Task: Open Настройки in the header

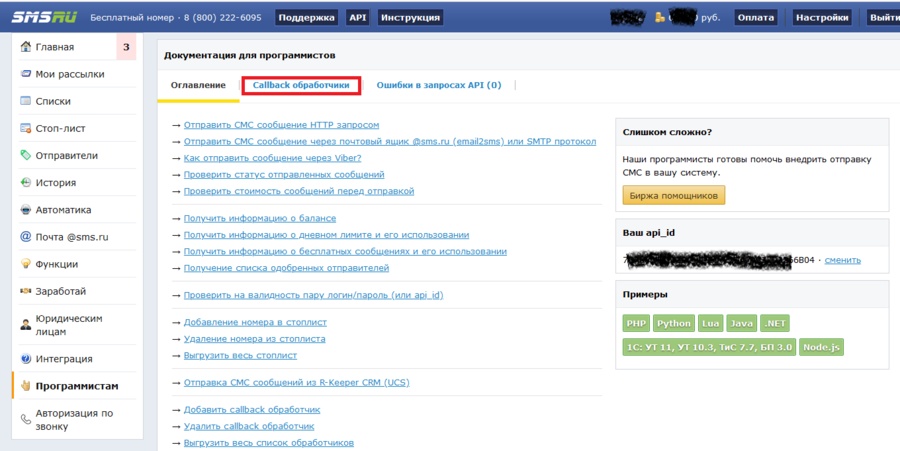Action: (x=822, y=17)
